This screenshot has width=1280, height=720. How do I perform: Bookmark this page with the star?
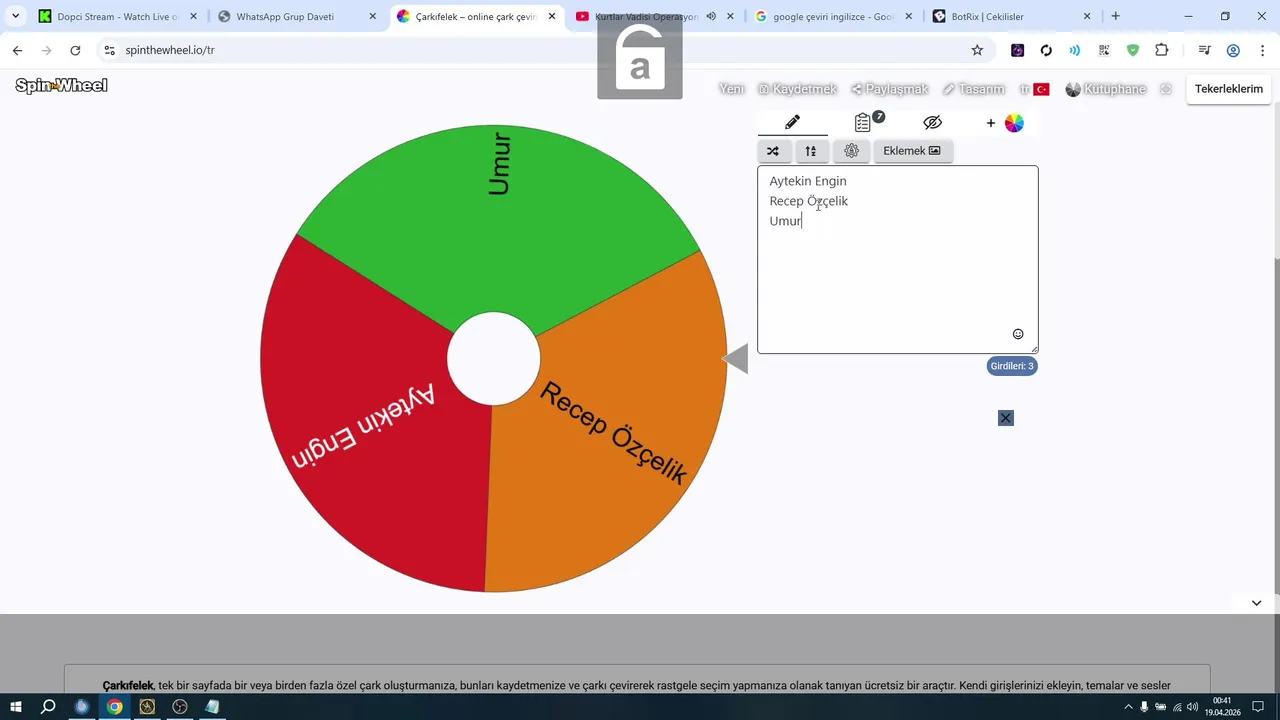coord(977,50)
